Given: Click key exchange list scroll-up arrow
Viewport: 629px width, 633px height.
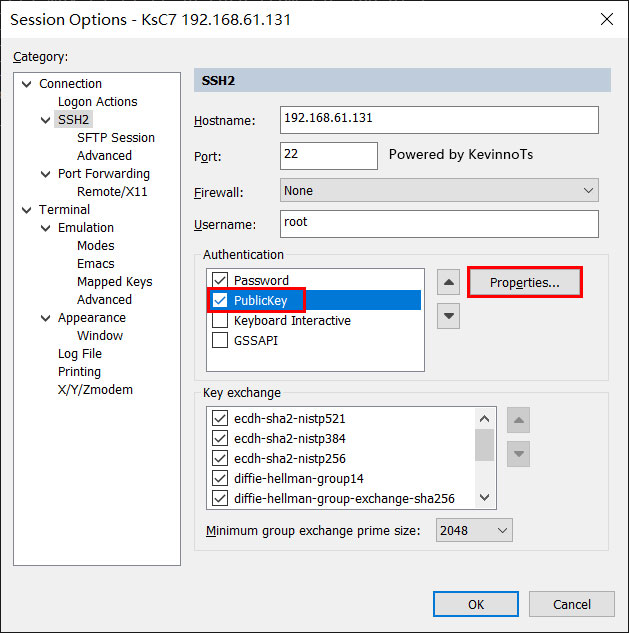Looking at the screenshot, I should tap(484, 419).
